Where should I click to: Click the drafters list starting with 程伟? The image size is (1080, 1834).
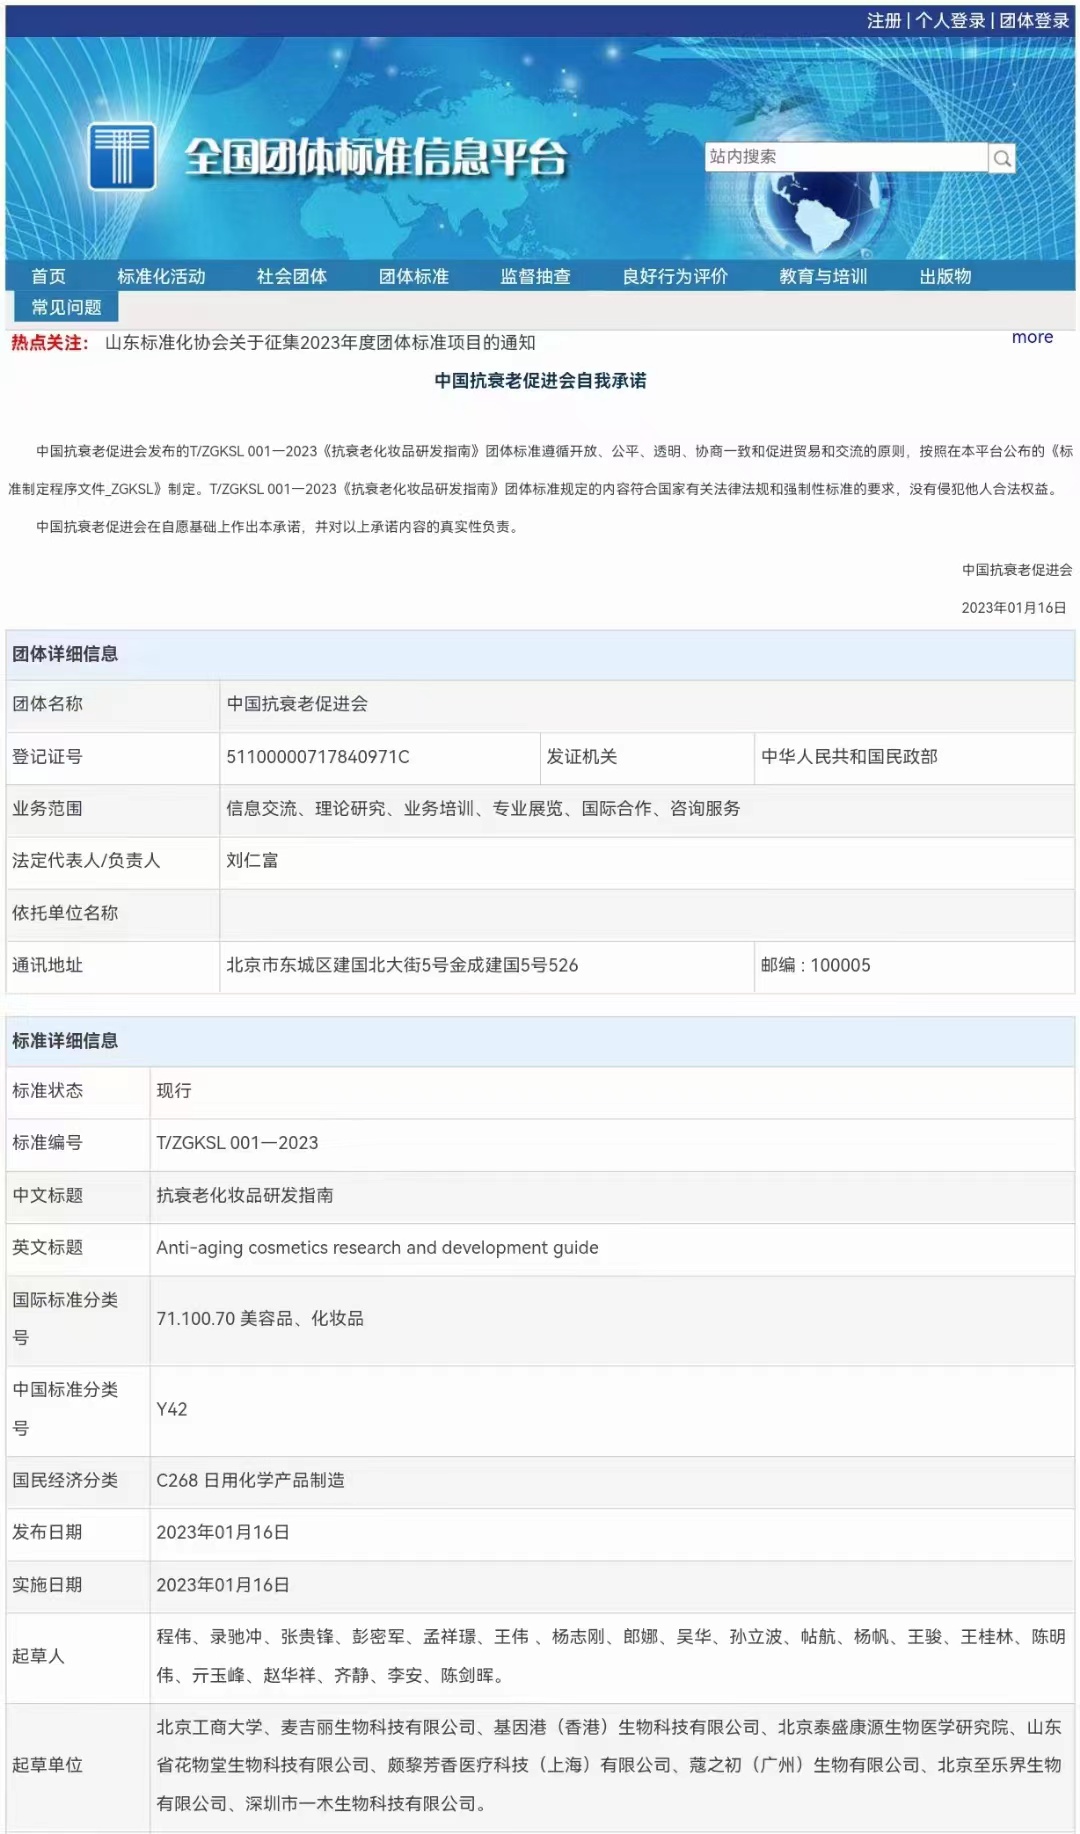click(x=611, y=1656)
